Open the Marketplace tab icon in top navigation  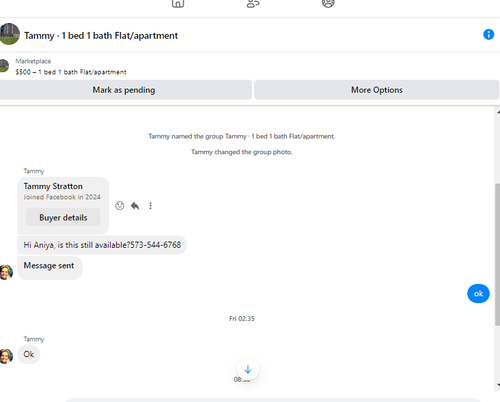click(x=178, y=3)
